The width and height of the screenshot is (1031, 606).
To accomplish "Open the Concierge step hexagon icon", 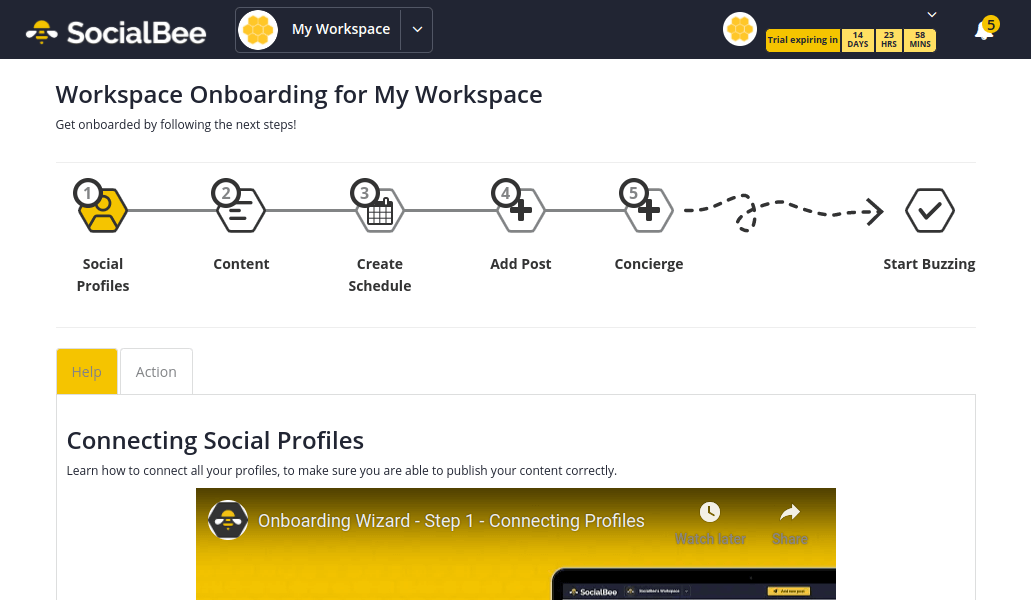I will [x=648, y=209].
